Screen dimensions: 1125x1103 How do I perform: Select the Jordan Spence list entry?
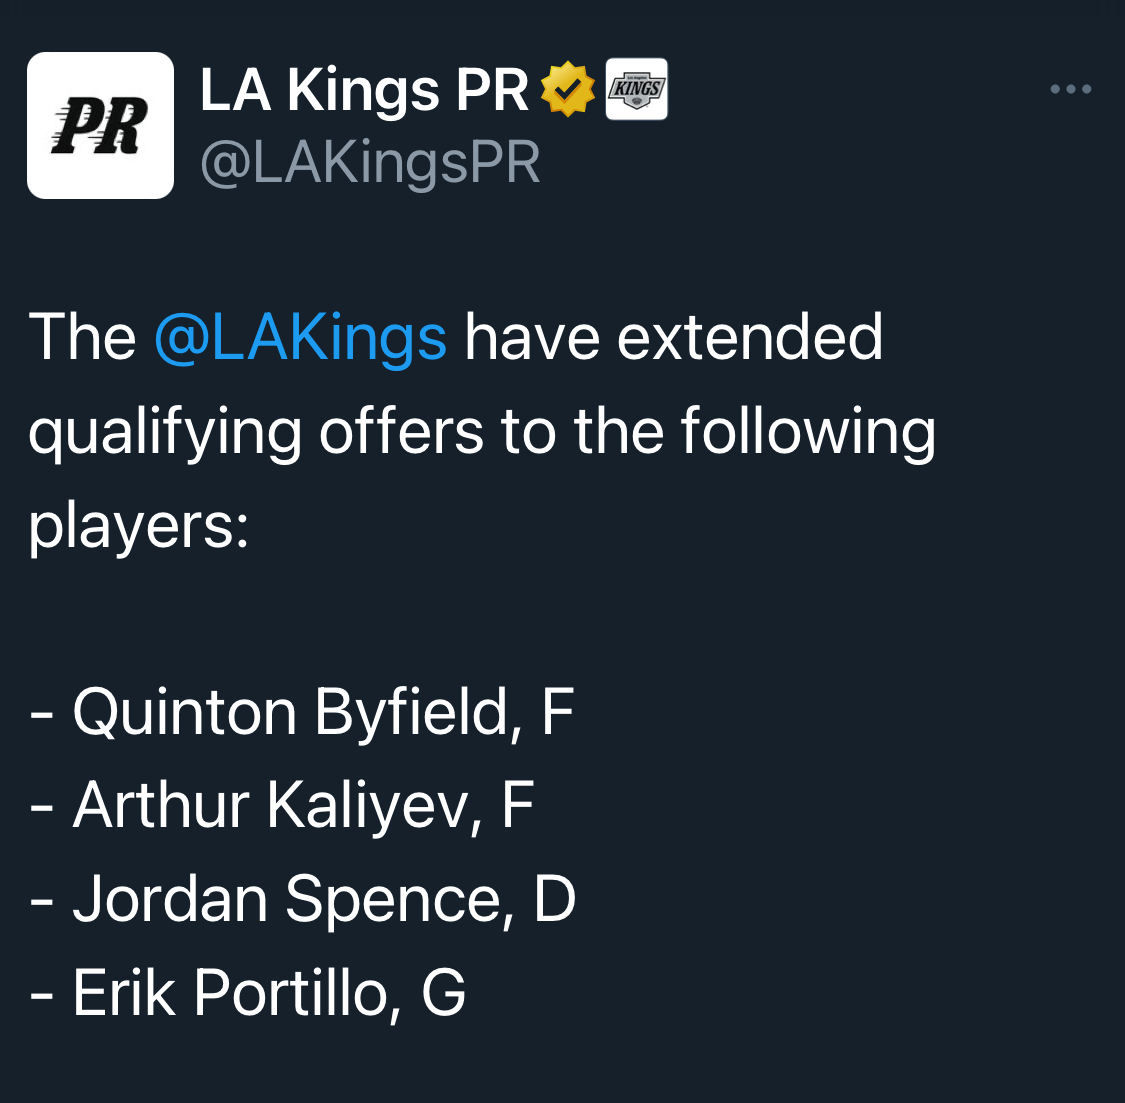click(303, 900)
